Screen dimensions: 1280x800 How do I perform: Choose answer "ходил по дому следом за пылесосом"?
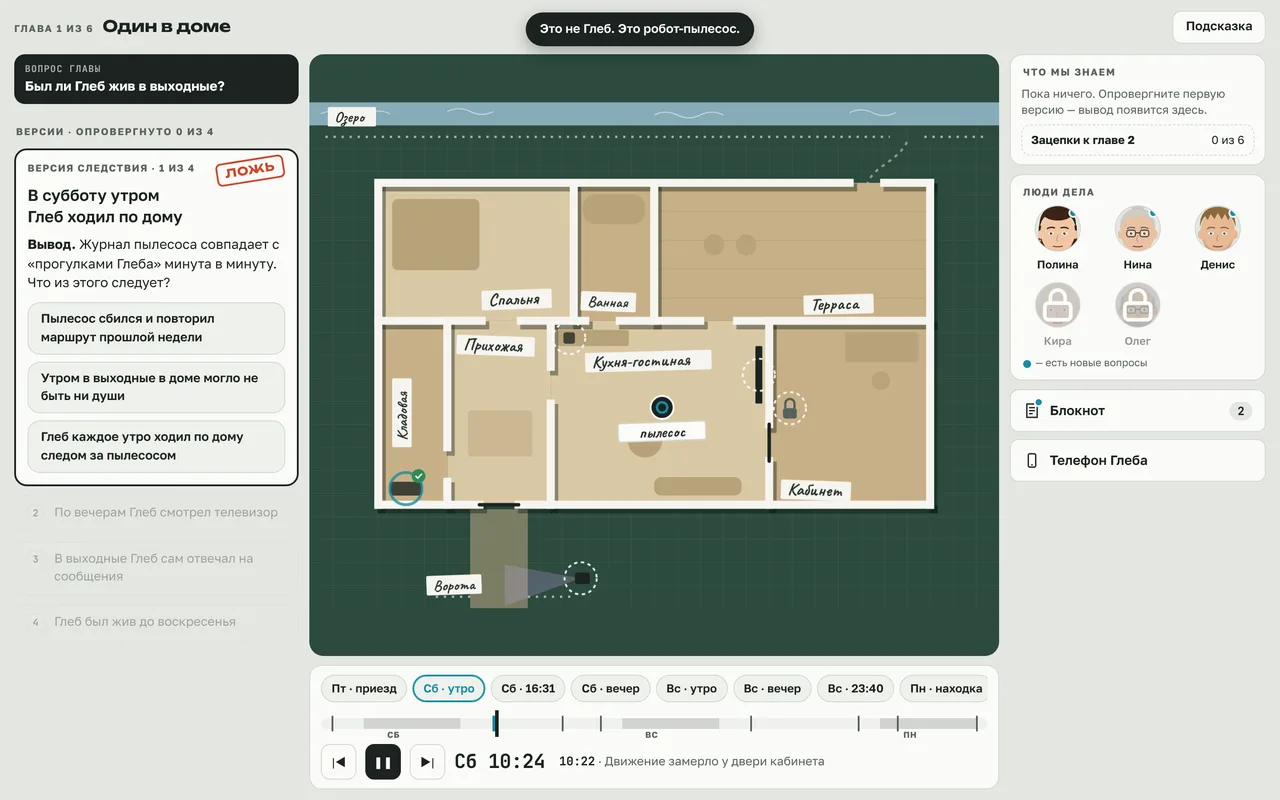tap(156, 446)
